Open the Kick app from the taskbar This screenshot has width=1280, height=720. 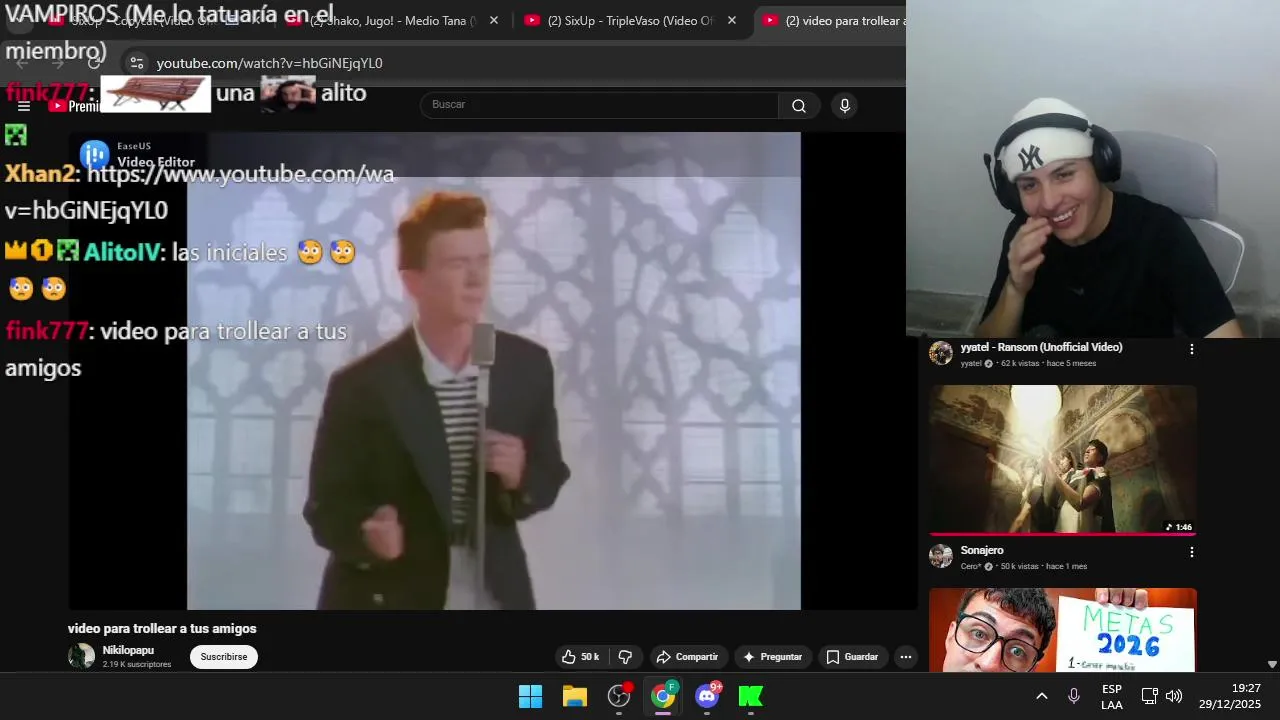(x=751, y=696)
